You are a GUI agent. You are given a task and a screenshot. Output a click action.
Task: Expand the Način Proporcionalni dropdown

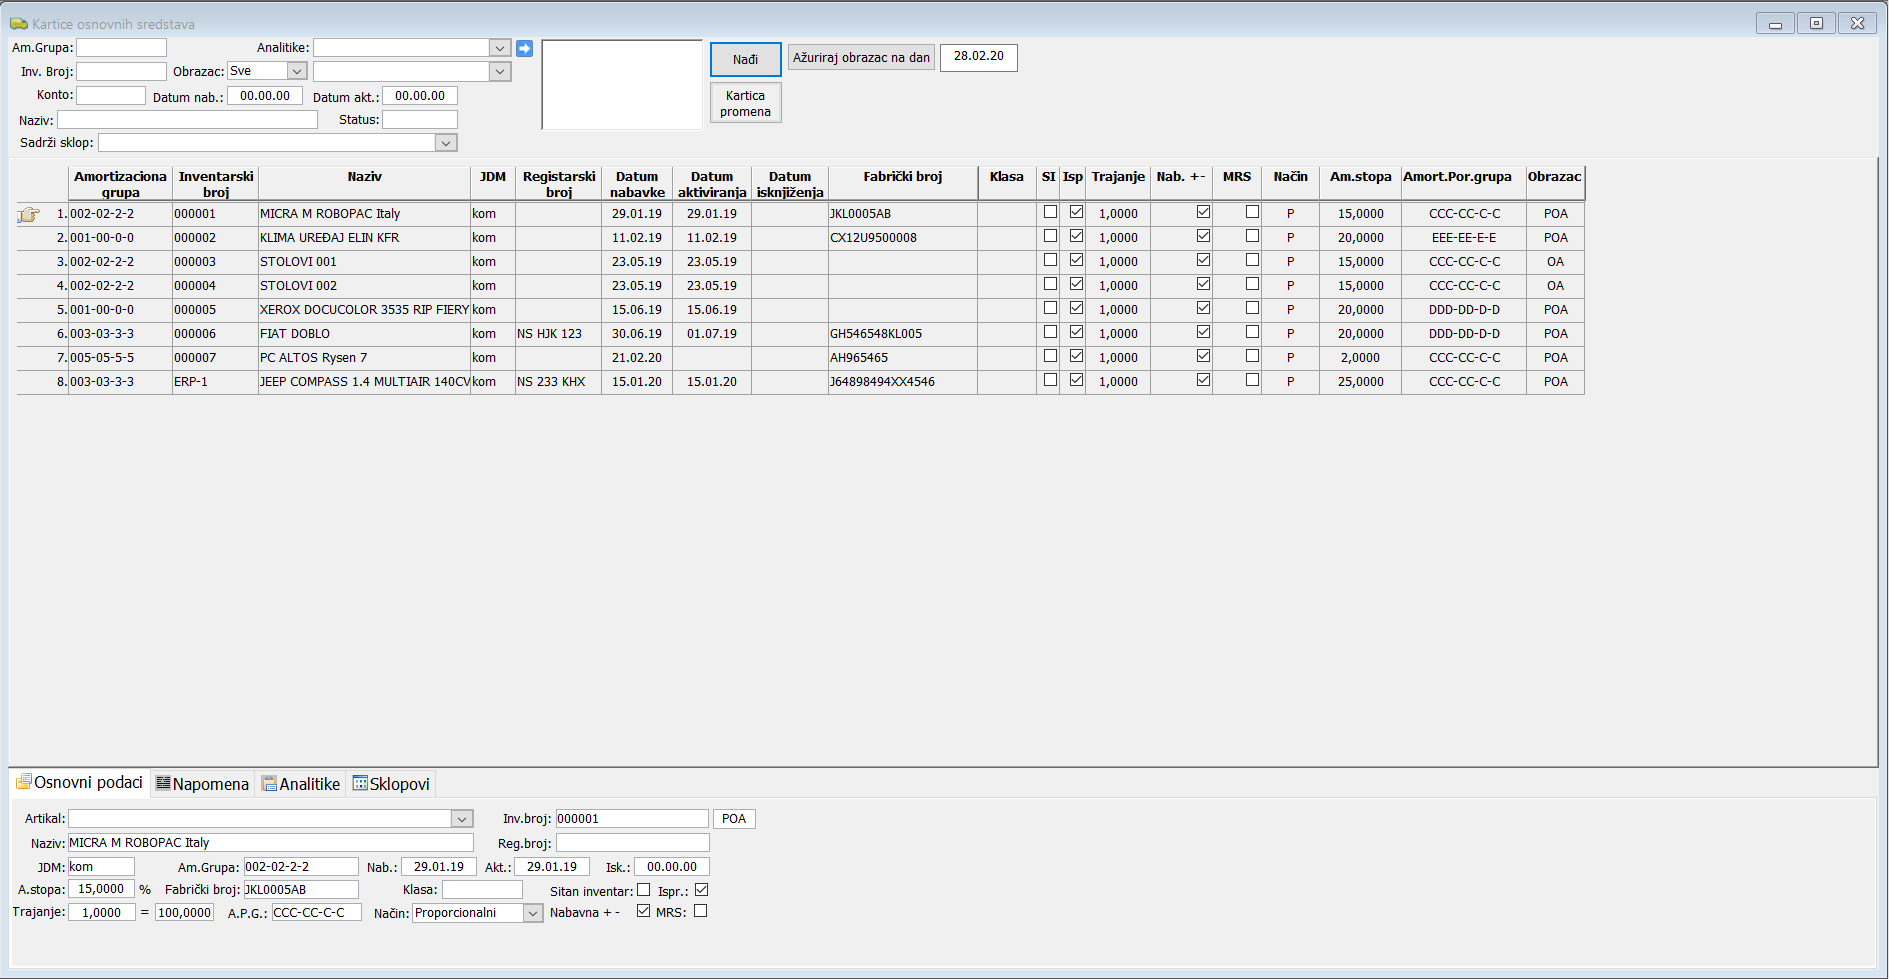(533, 913)
